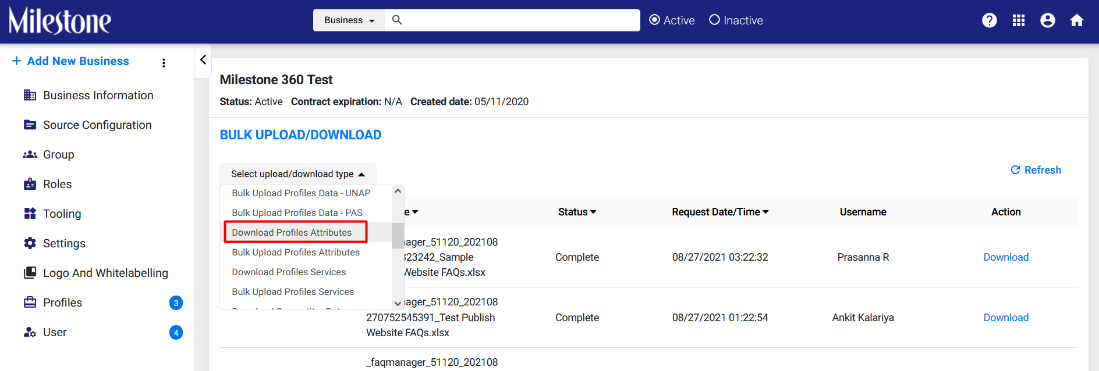This screenshot has width=1099, height=371.
Task: Click the BULK UPLOAD/DOWNLOAD heading
Action: tap(301, 135)
